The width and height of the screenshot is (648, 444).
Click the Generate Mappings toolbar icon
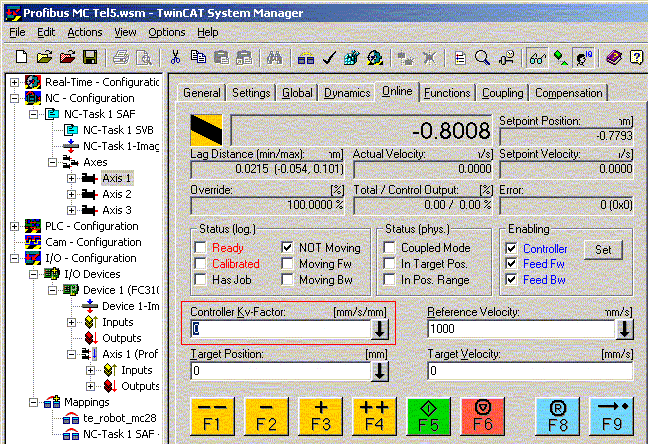pyautogui.click(x=306, y=57)
